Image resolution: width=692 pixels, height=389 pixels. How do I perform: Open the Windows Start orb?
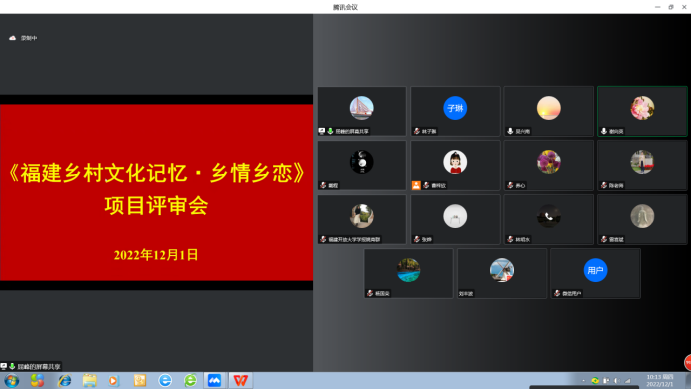tap(11, 381)
